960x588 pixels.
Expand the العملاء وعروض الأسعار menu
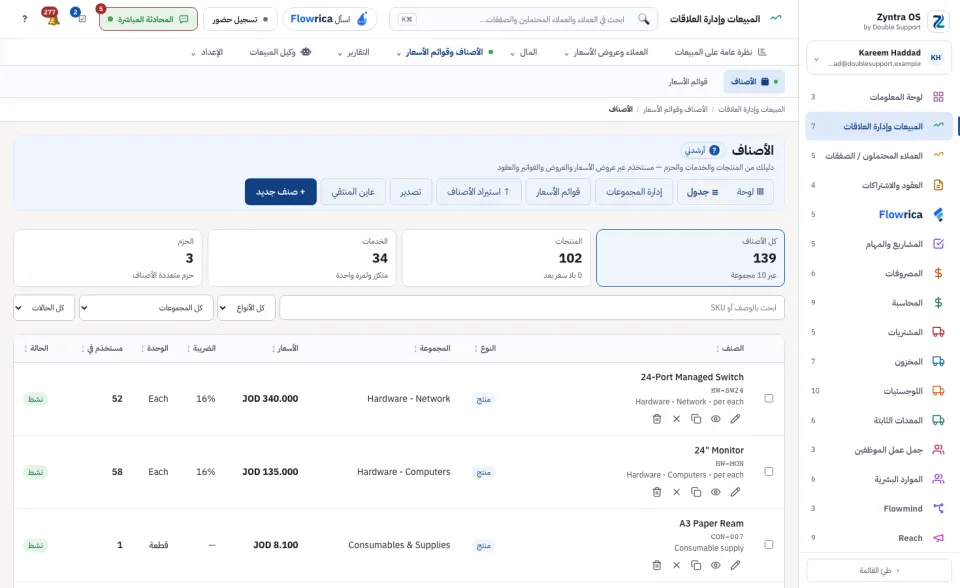click(x=606, y=52)
